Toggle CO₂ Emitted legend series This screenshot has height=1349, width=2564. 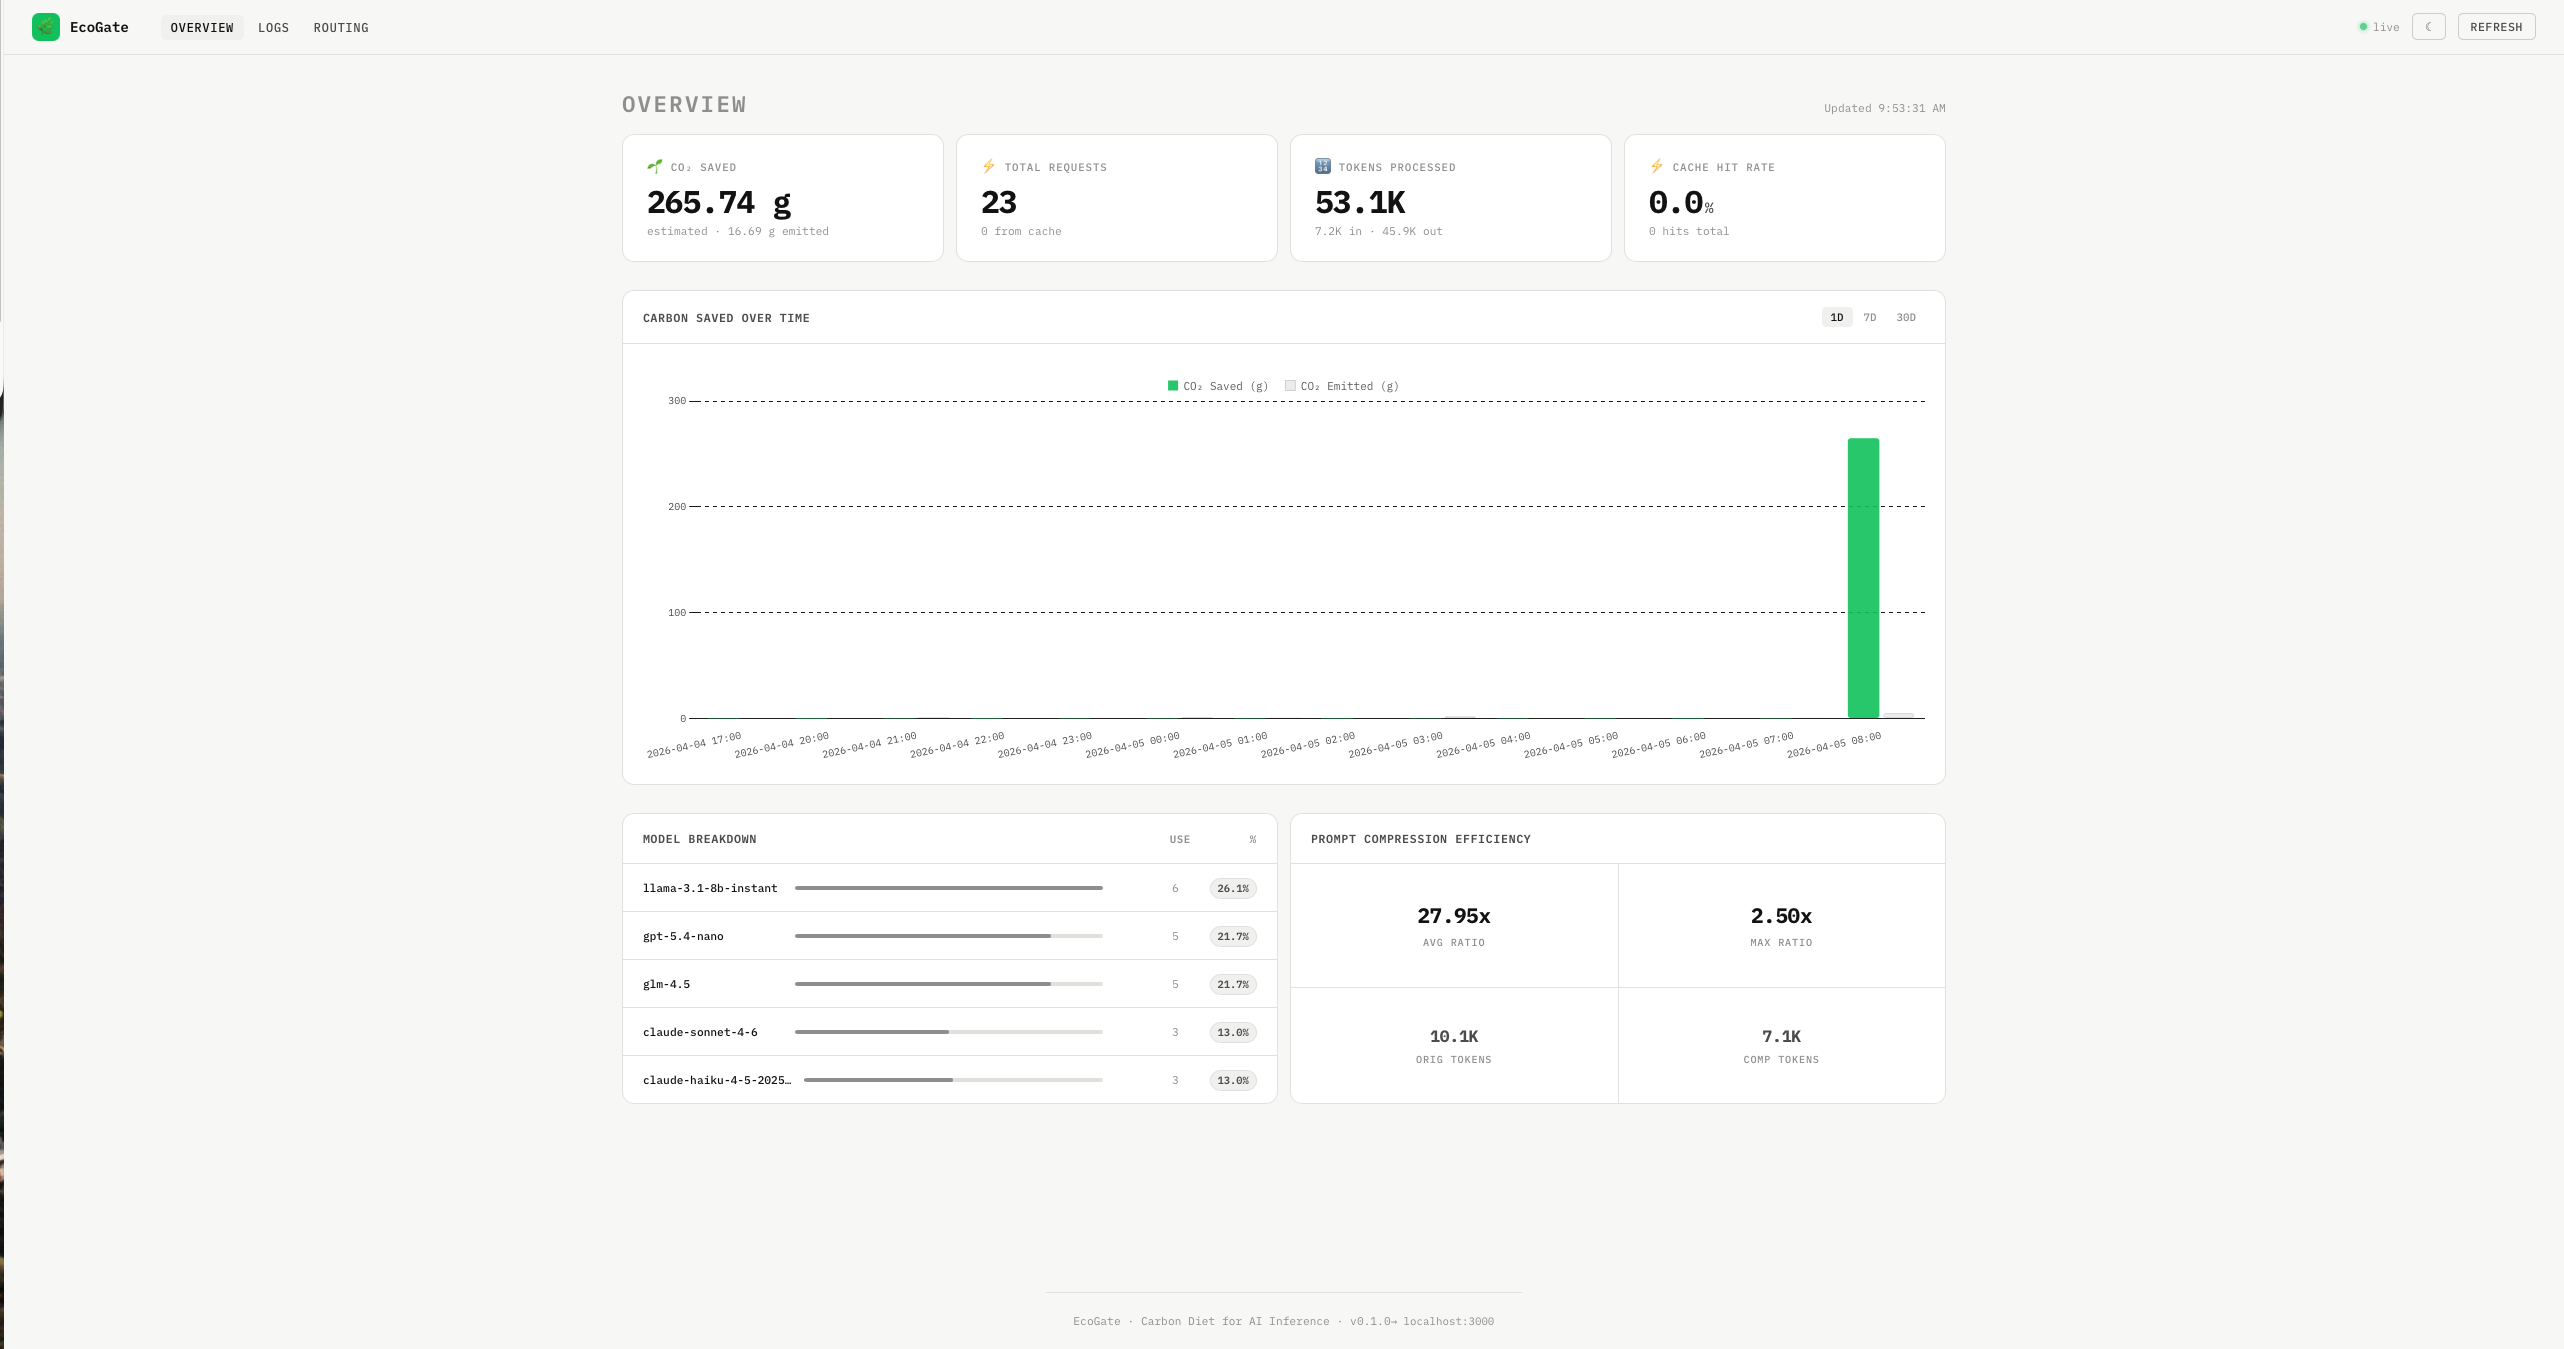[1341, 386]
